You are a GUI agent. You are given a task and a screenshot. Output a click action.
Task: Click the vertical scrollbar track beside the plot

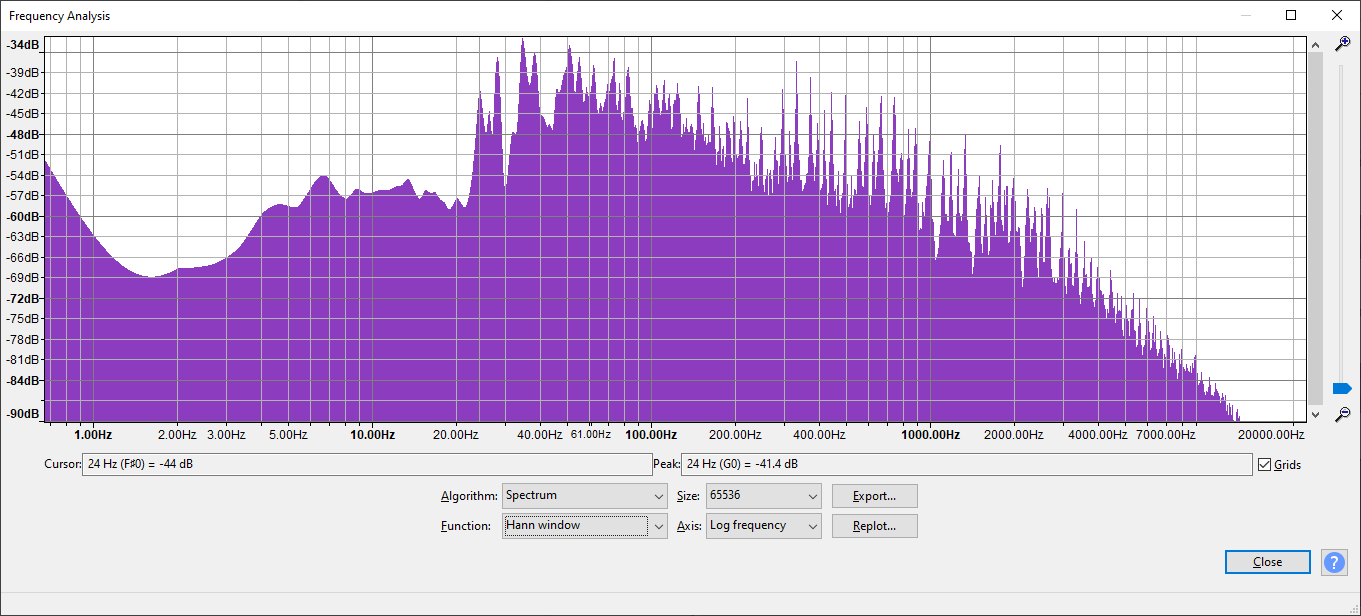1316,230
